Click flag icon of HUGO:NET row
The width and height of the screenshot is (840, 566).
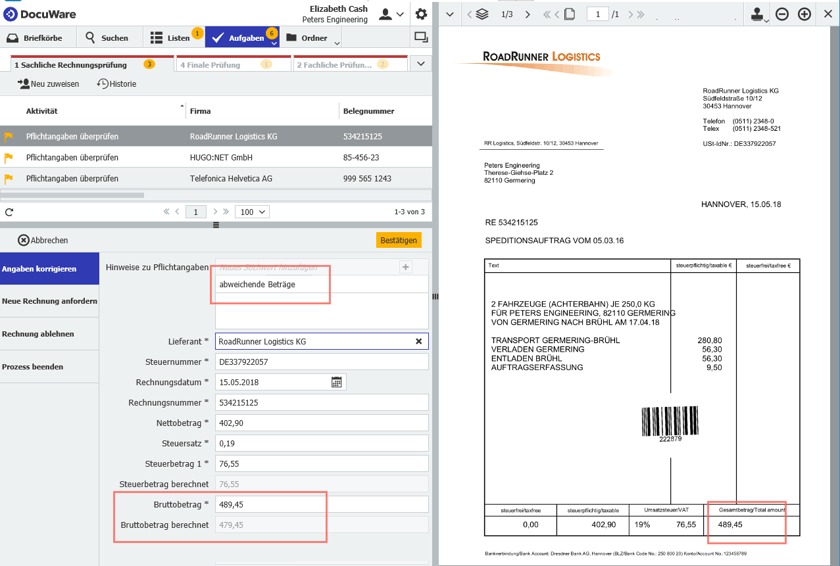[x=9, y=157]
